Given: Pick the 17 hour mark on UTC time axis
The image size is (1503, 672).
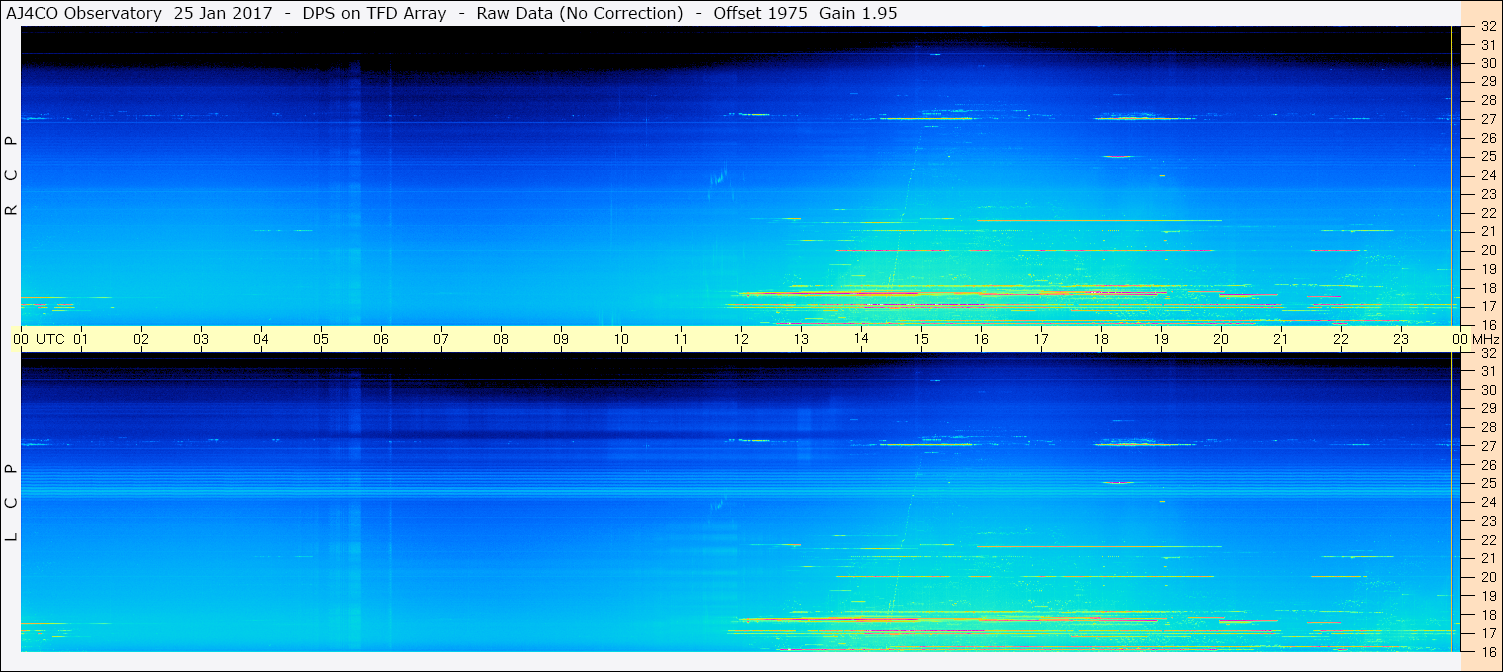Looking at the screenshot, I should click(1041, 340).
